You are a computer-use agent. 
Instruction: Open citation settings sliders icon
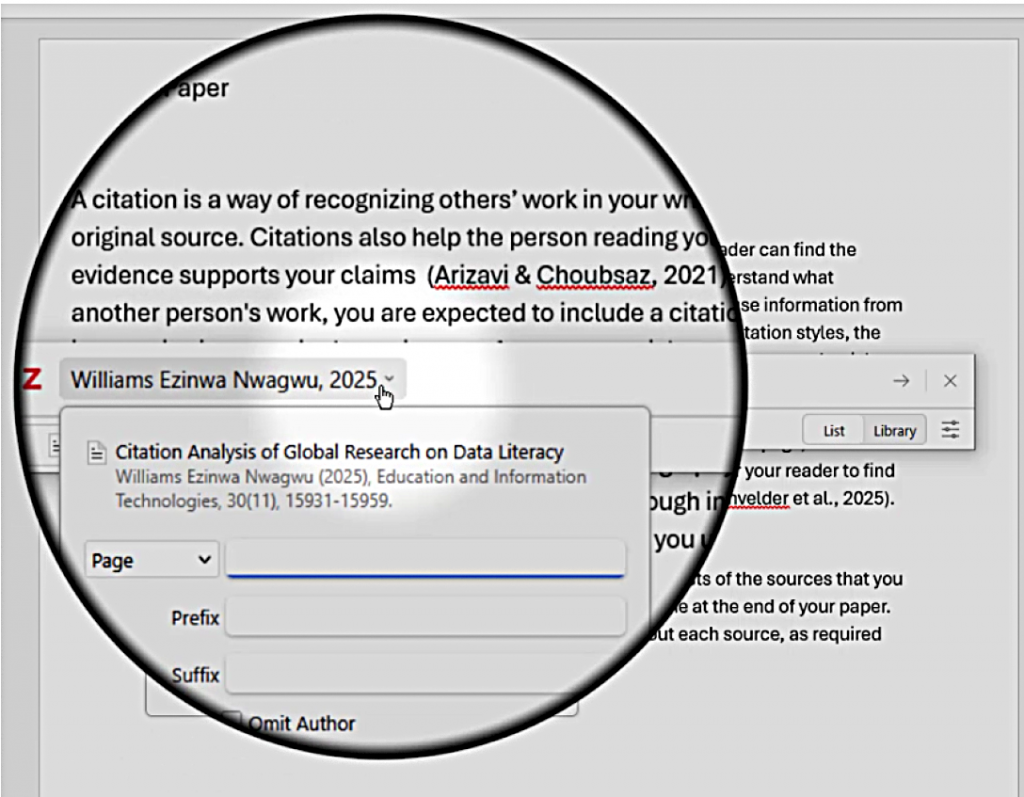pyautogui.click(x=950, y=430)
